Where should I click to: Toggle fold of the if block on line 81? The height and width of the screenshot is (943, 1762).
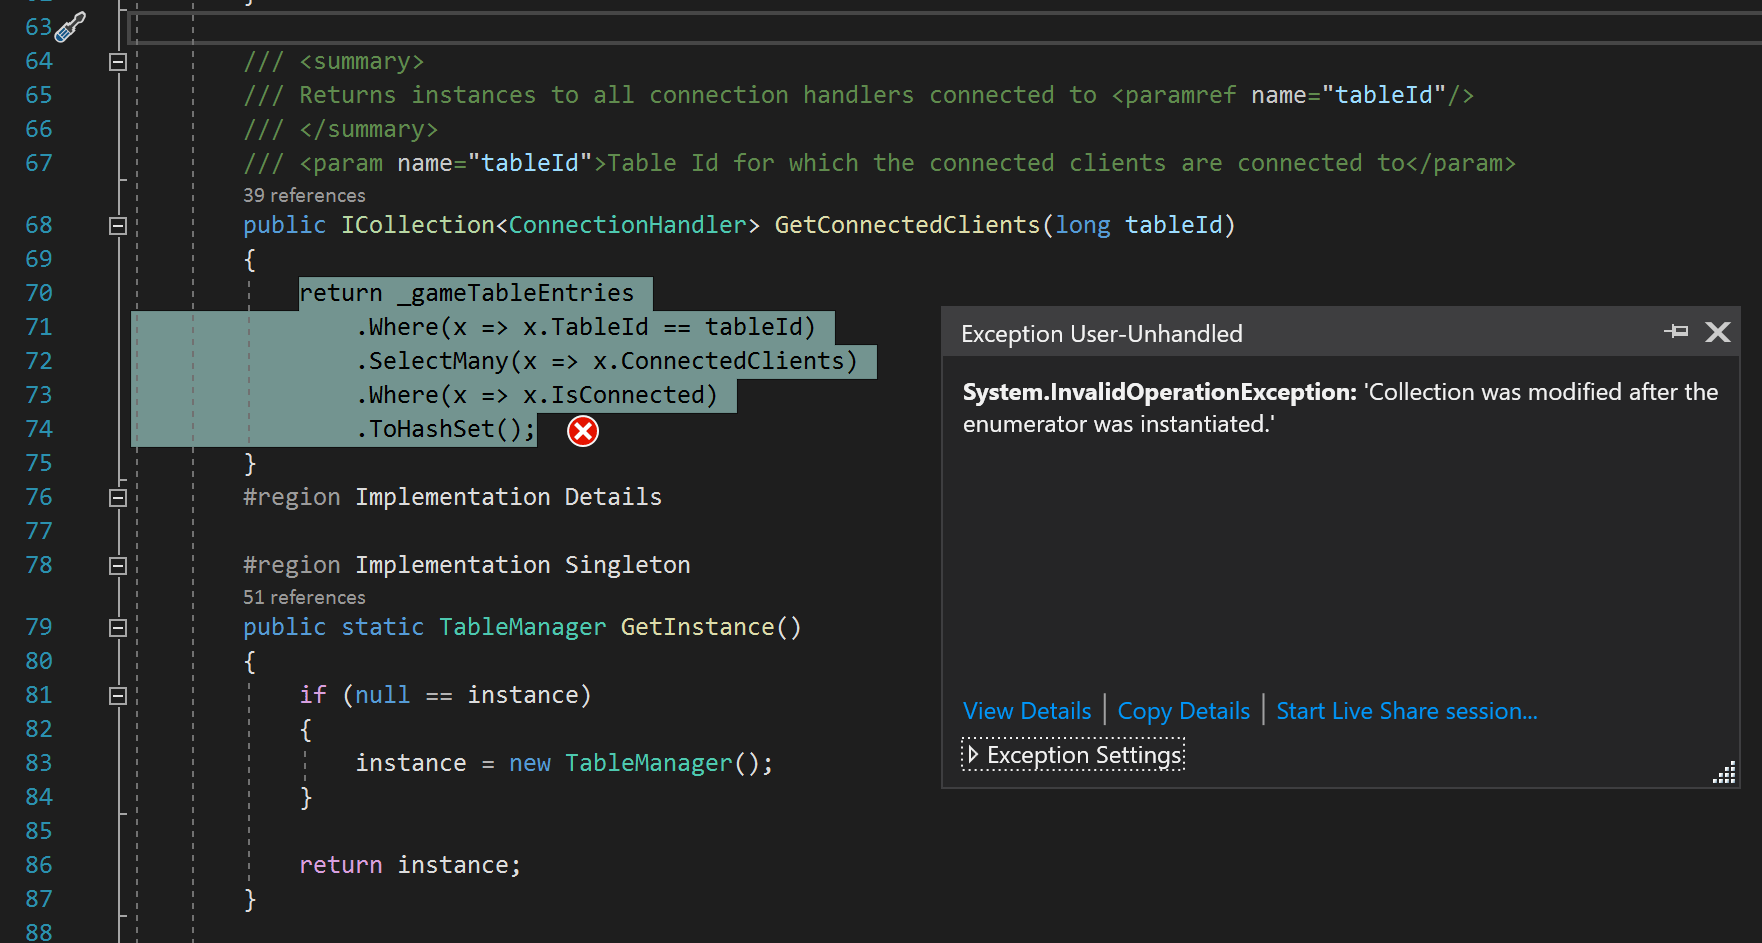(x=117, y=694)
